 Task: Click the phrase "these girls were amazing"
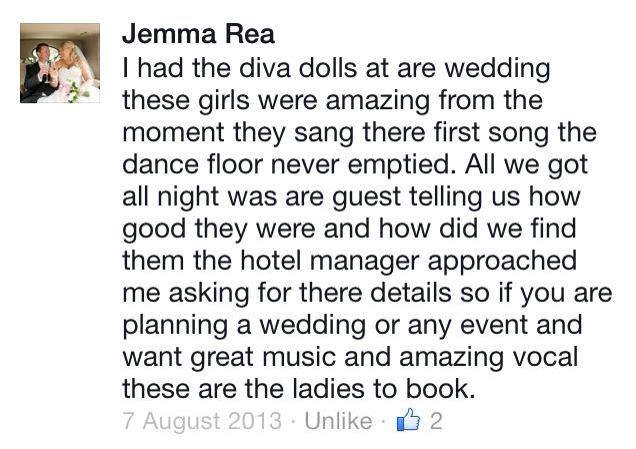276,100
